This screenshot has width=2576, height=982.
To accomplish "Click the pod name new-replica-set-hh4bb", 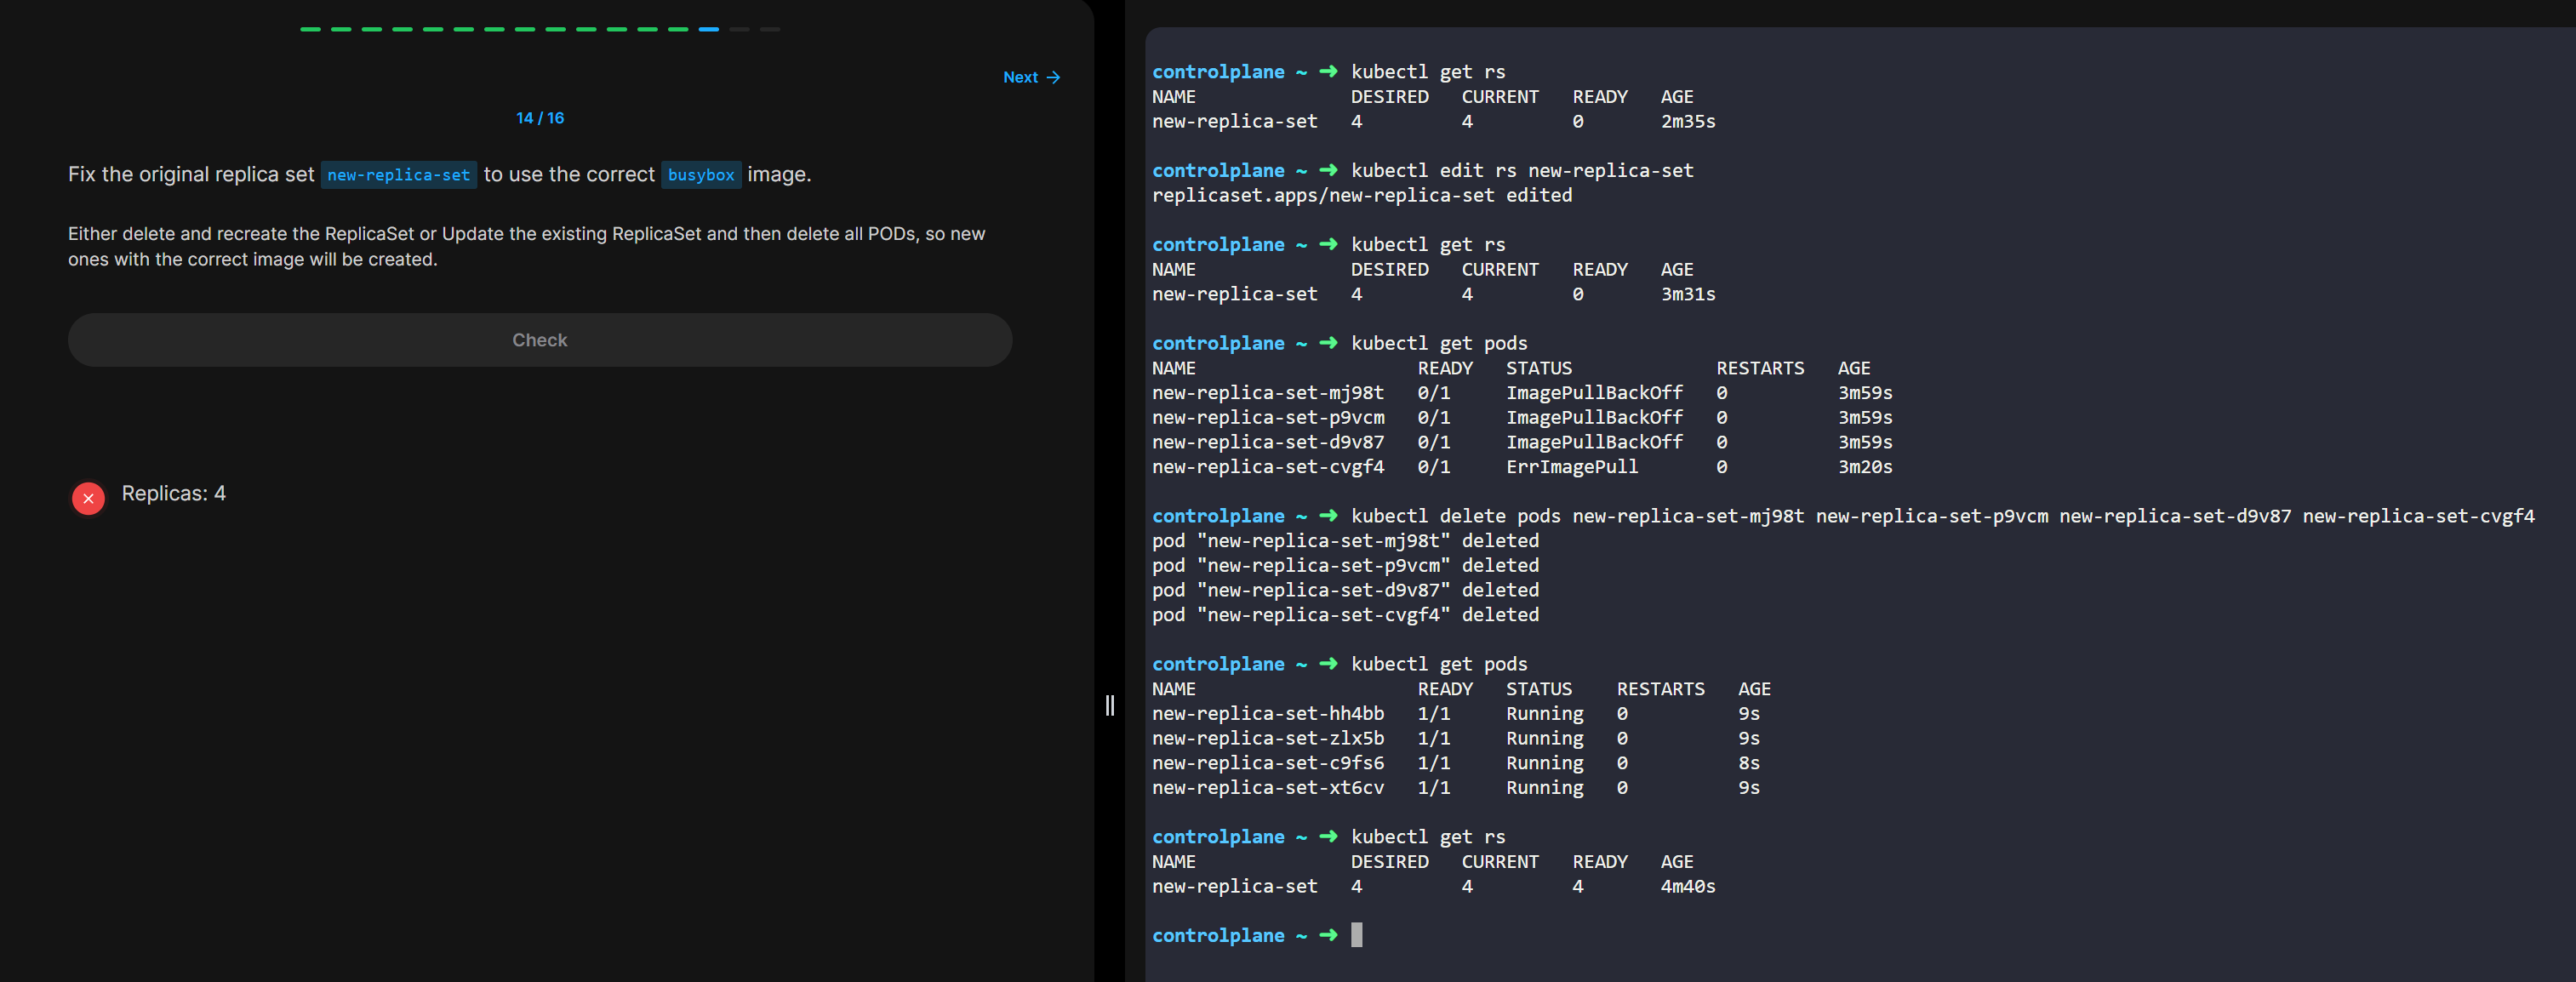I will [x=1267, y=714].
